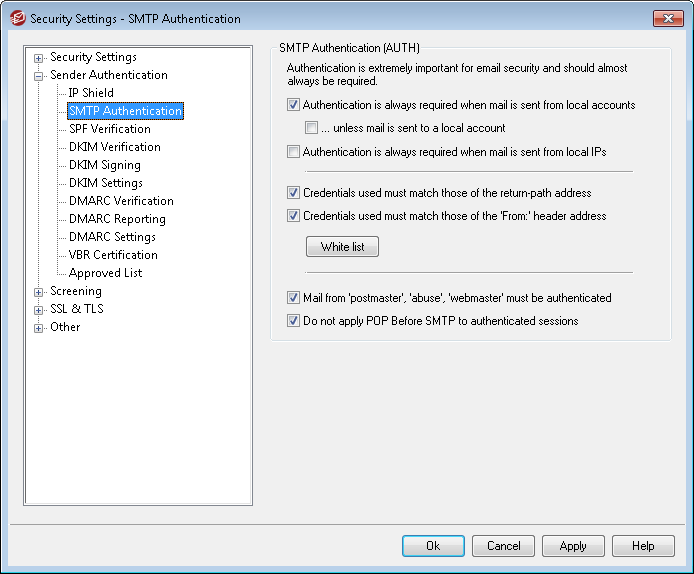Go to DKIM Signing settings

[104, 165]
